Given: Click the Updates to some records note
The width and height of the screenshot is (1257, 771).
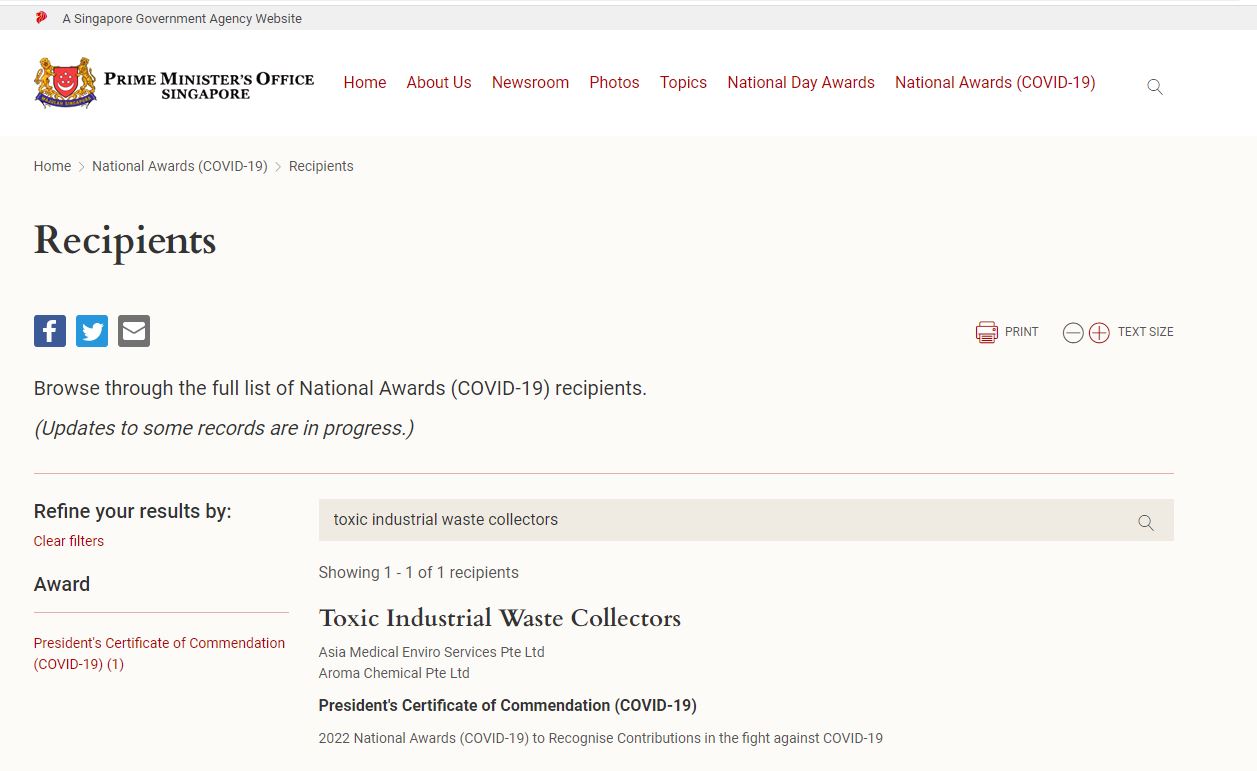Looking at the screenshot, I should (224, 428).
